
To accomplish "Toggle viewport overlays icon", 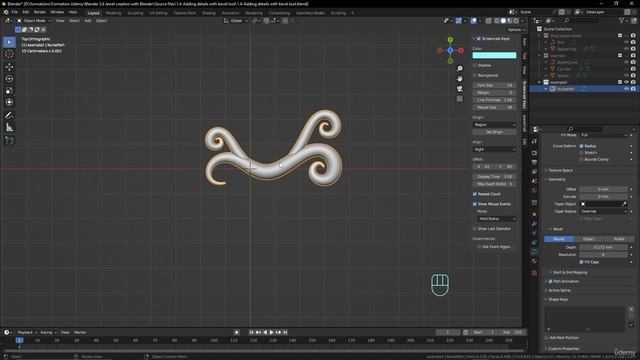I will (474, 20).
